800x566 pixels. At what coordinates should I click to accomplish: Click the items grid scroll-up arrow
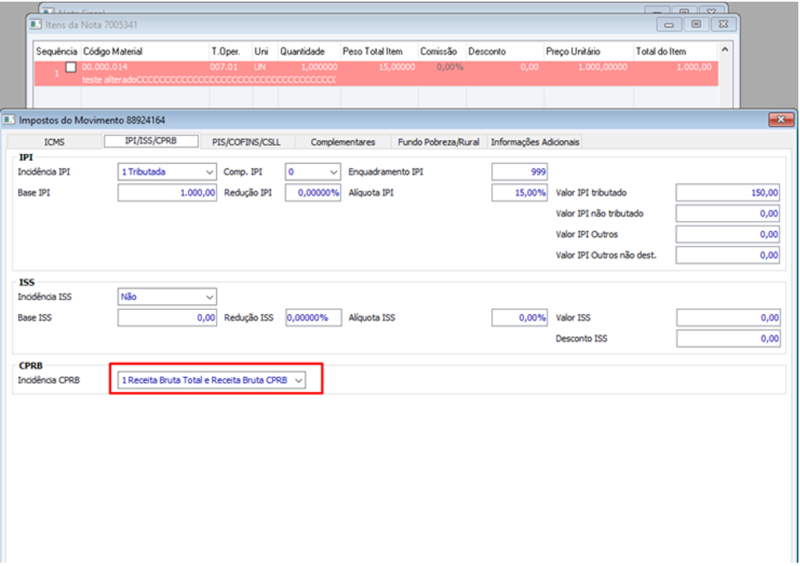pos(725,50)
